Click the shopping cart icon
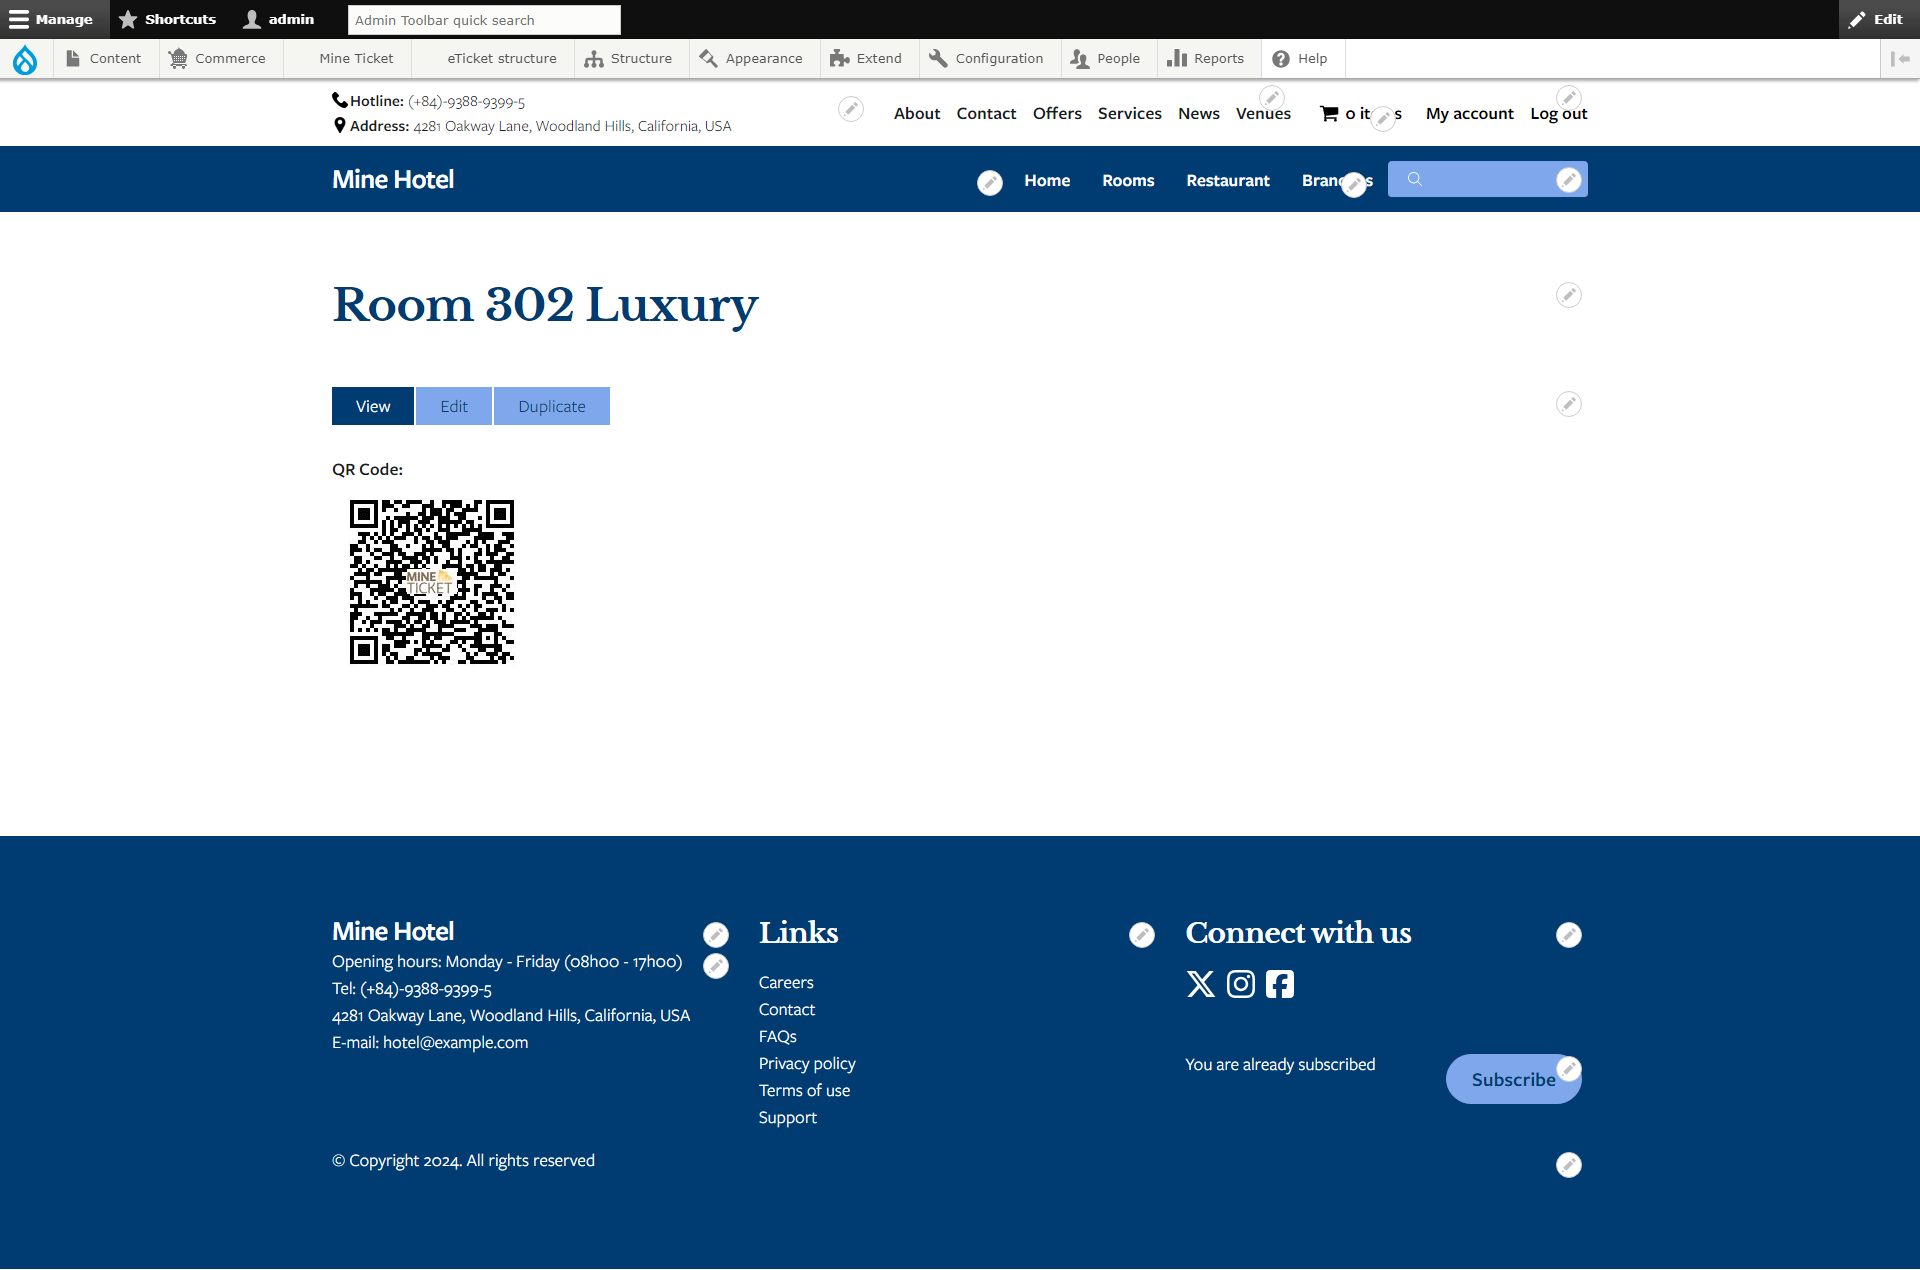Screen dimensions: 1920x1270 [1329, 114]
